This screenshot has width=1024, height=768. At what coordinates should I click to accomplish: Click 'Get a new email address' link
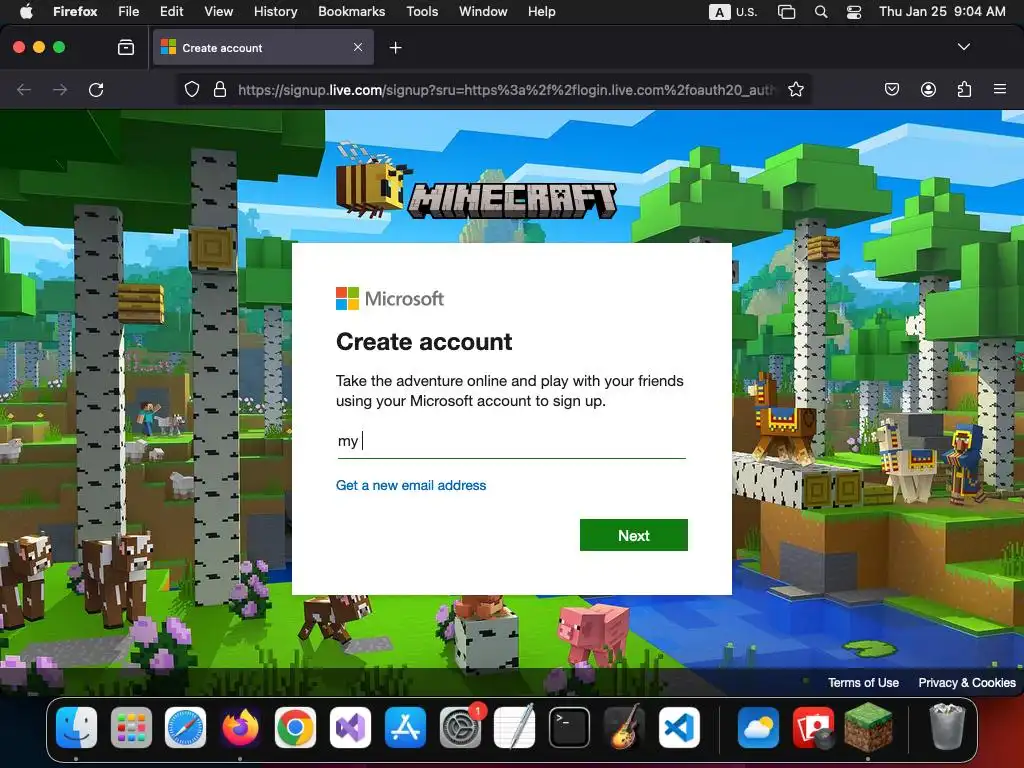tap(411, 485)
